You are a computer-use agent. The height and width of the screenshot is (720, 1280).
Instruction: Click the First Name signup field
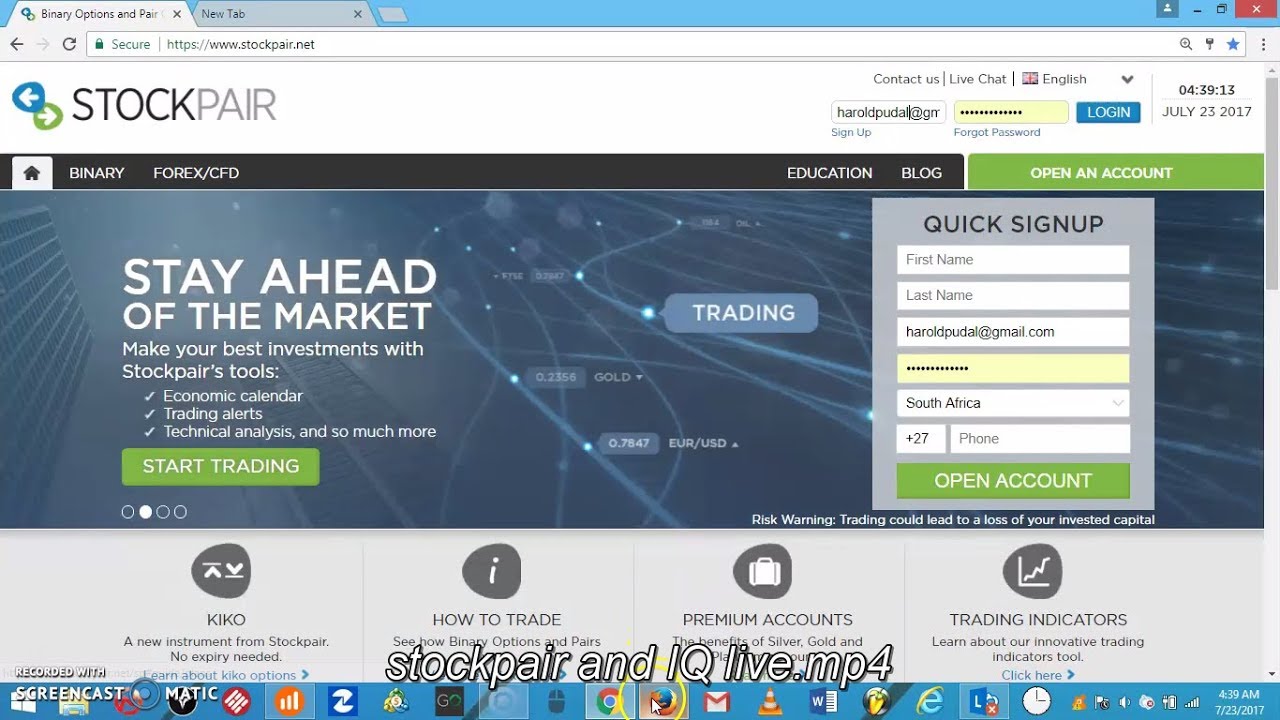tap(1013, 260)
